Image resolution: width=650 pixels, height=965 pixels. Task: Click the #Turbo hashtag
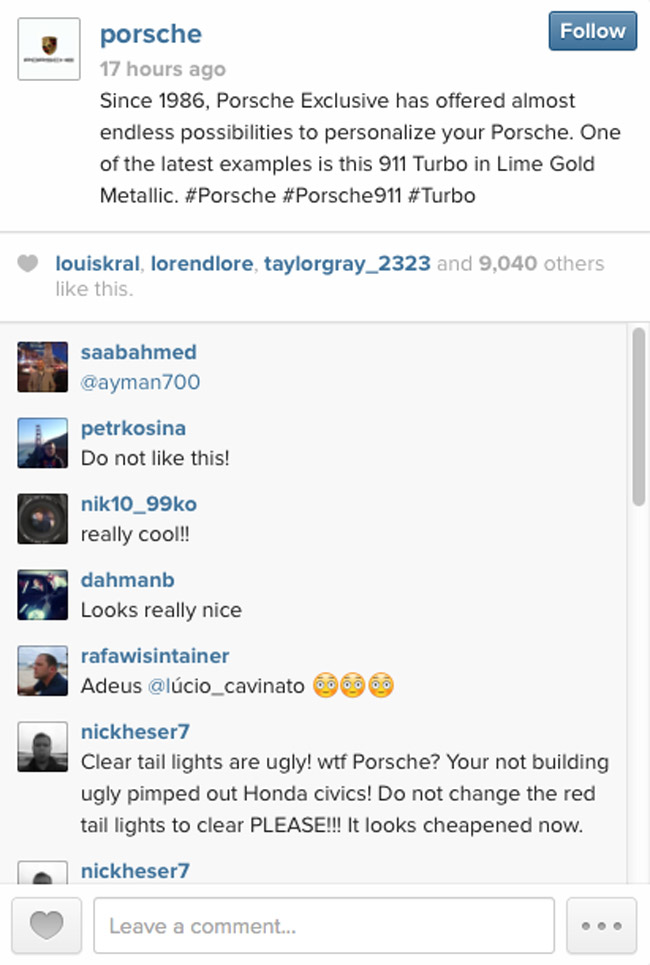[x=445, y=196]
